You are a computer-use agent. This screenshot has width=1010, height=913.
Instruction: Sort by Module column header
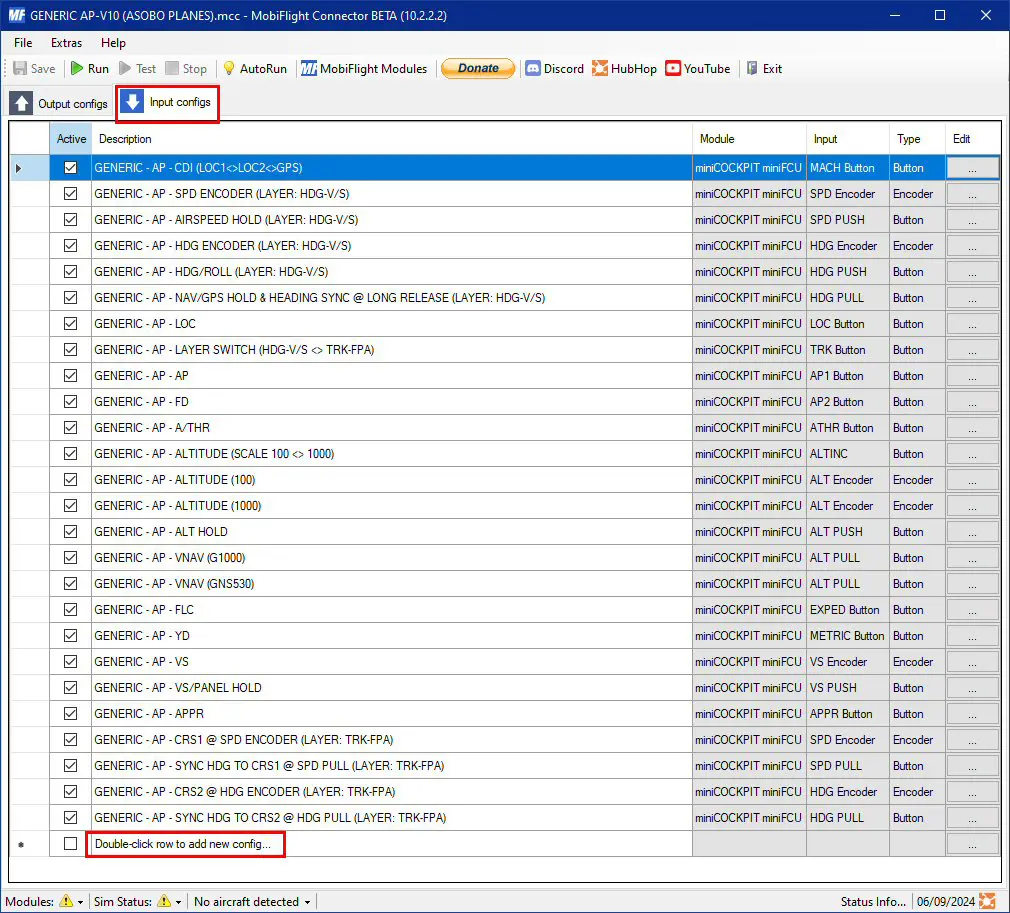point(749,139)
